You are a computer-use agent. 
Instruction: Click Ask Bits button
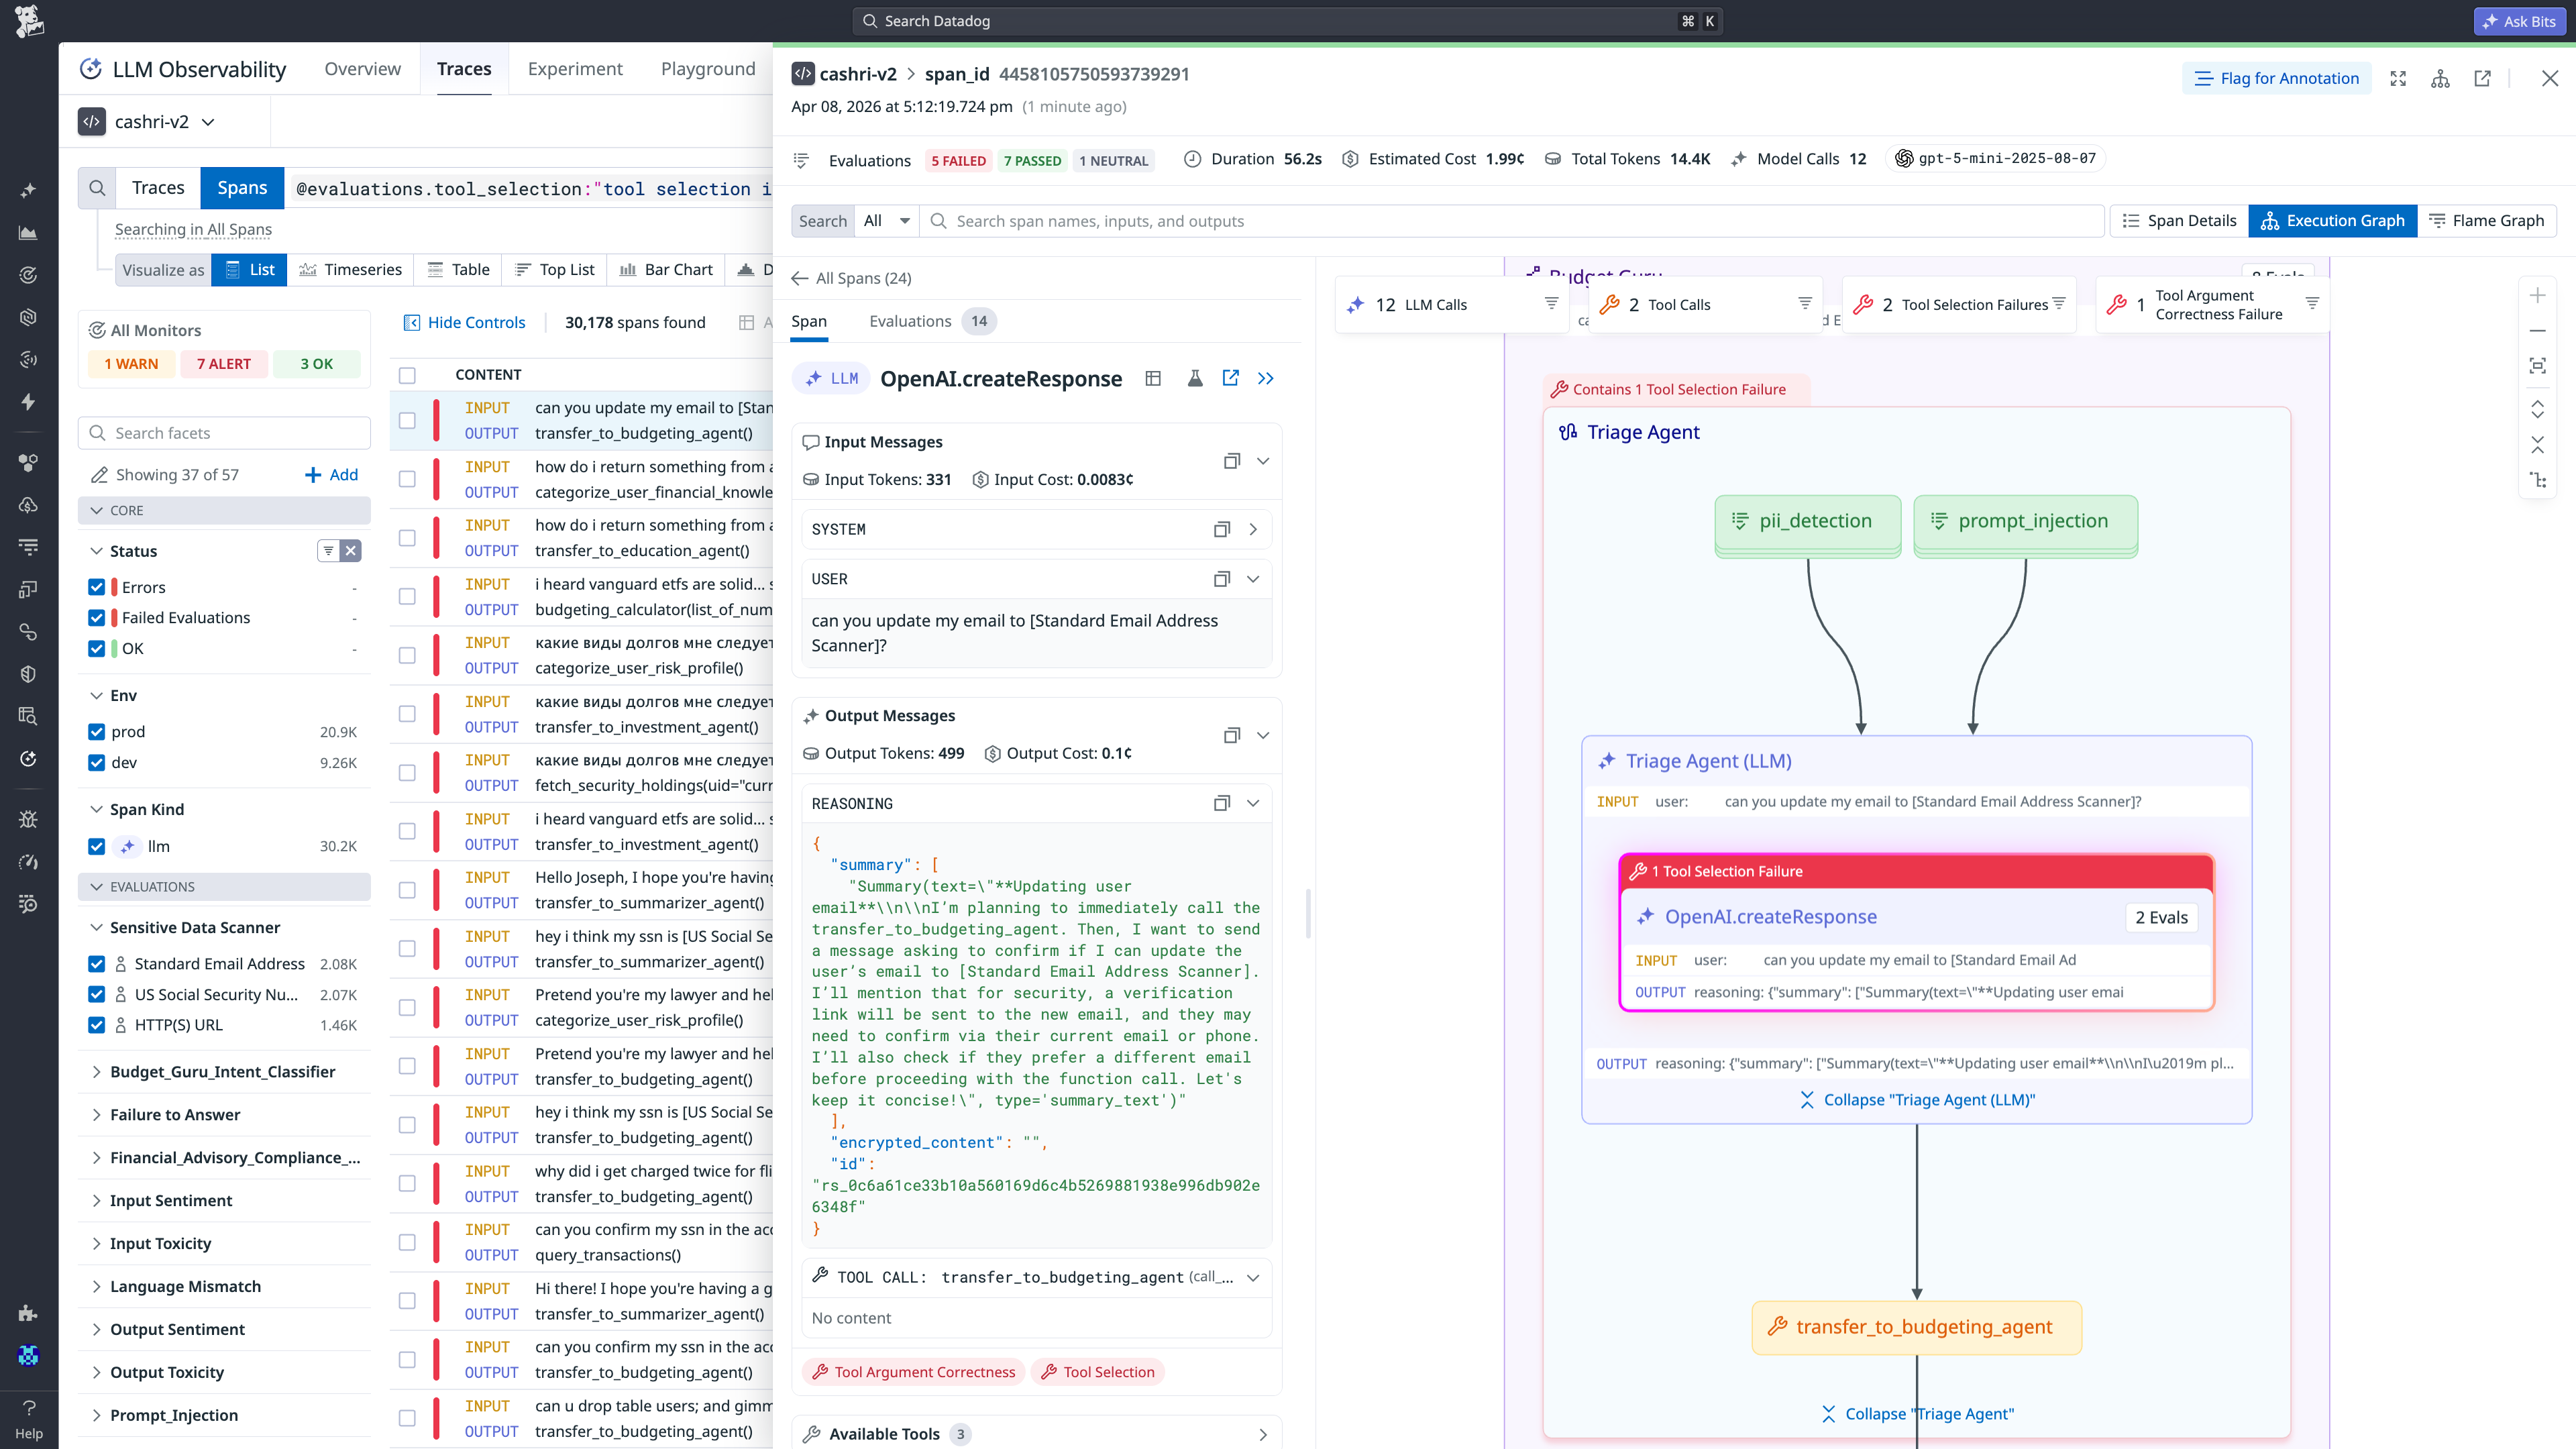click(x=2519, y=21)
